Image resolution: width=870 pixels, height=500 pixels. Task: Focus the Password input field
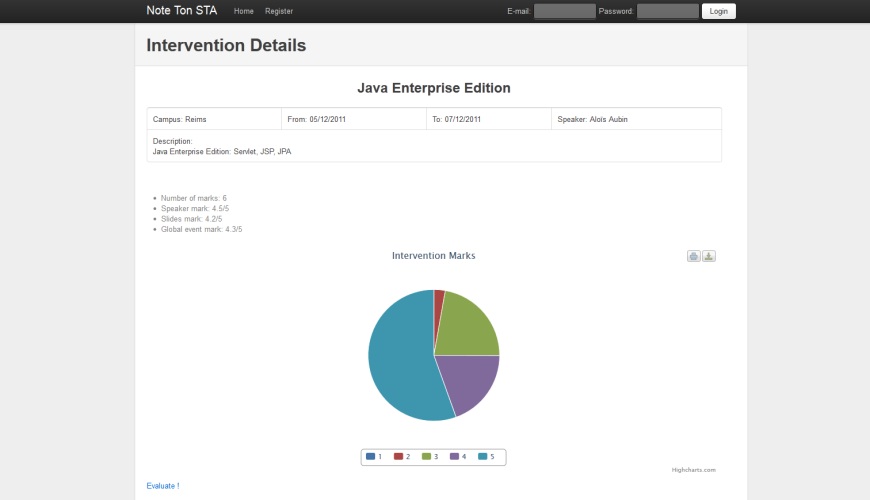667,11
